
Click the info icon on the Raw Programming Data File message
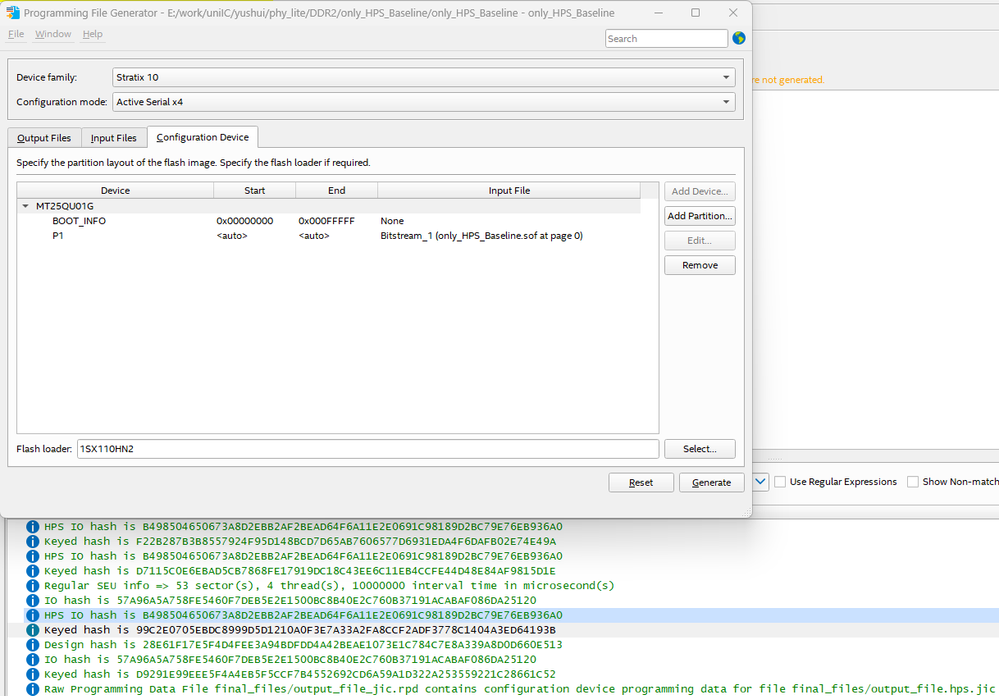tap(32, 689)
